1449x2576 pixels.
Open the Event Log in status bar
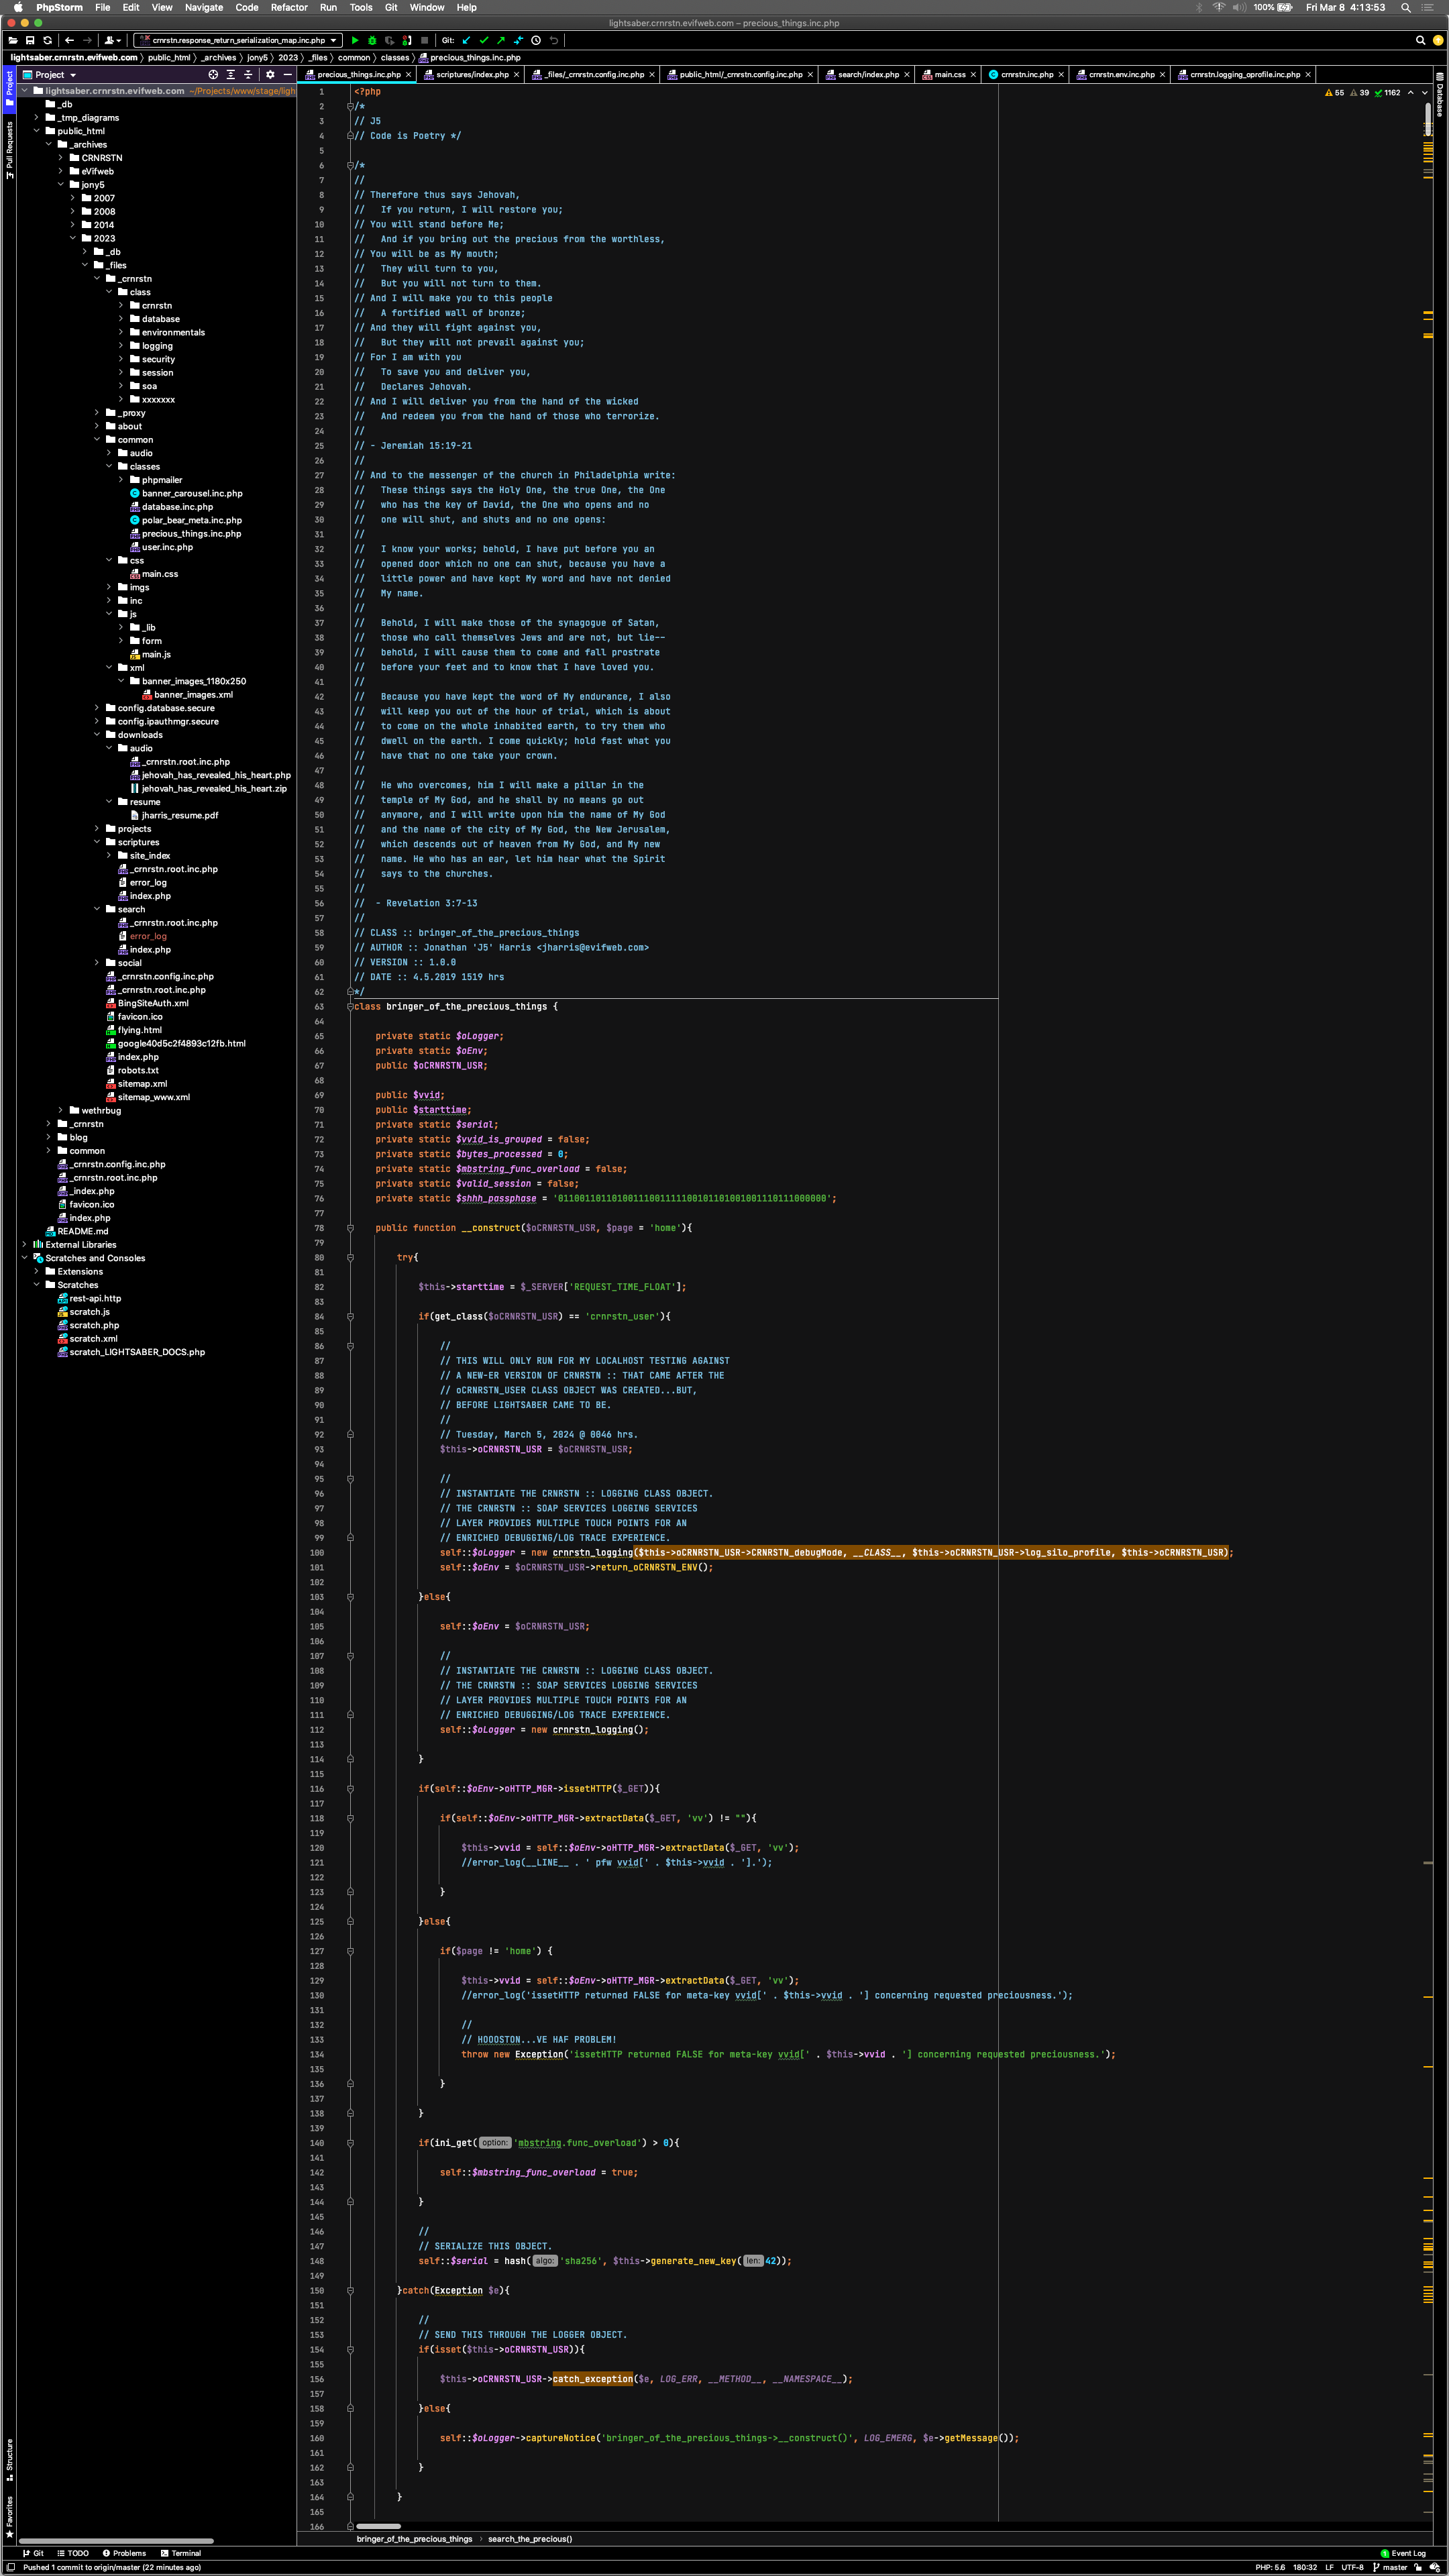coord(1403,2553)
